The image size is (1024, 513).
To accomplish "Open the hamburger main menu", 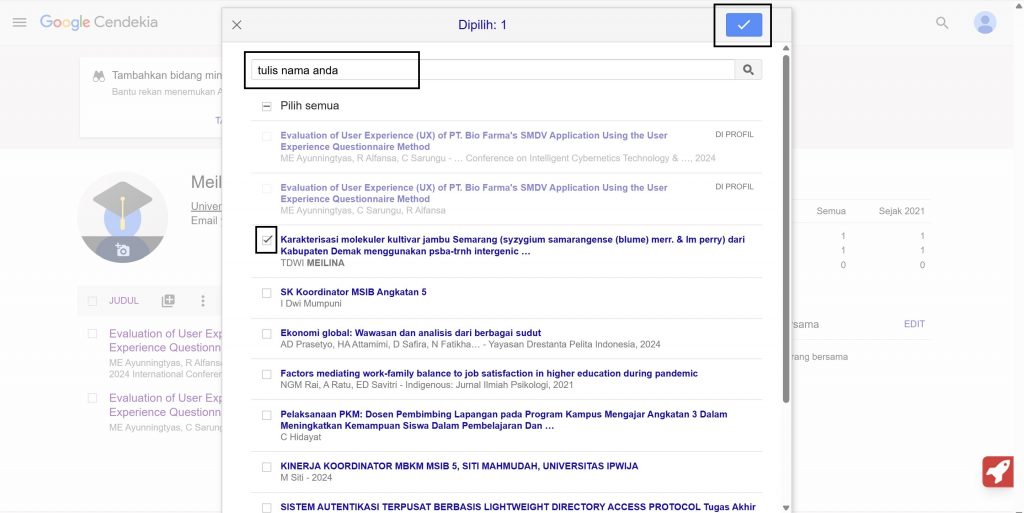I will (20, 22).
